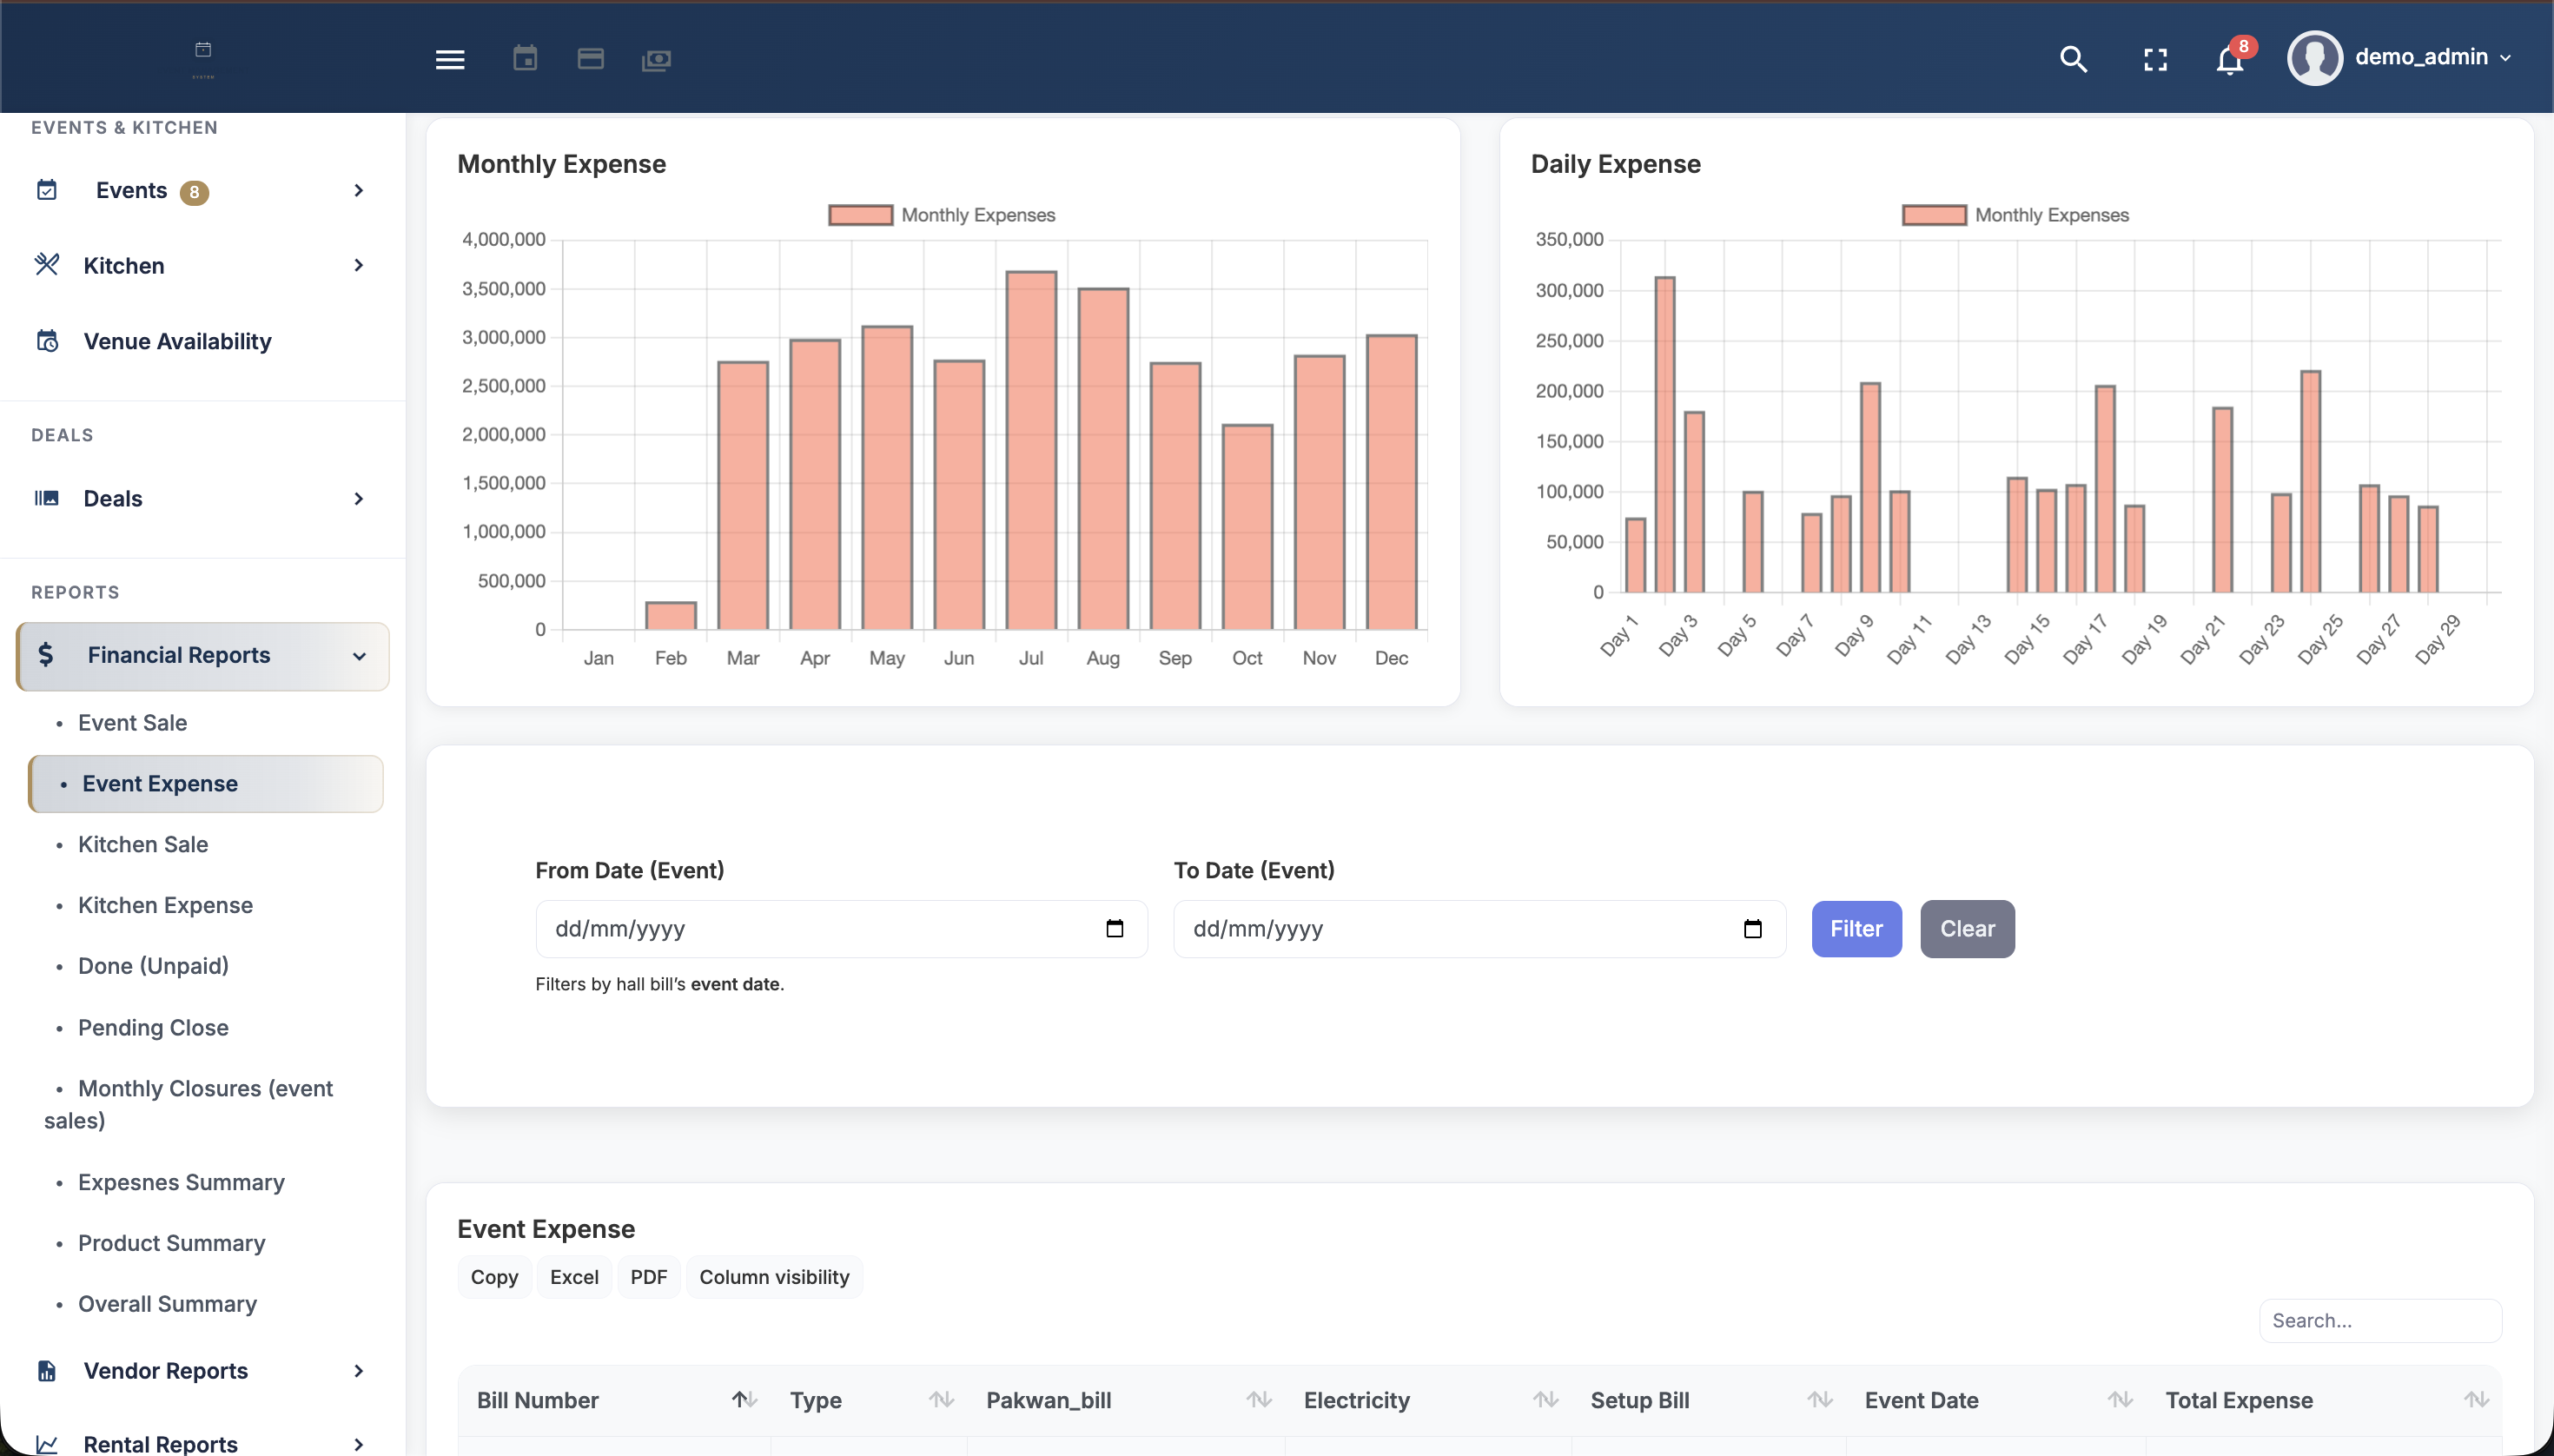Open To Date calendar picker icon

tap(1752, 928)
